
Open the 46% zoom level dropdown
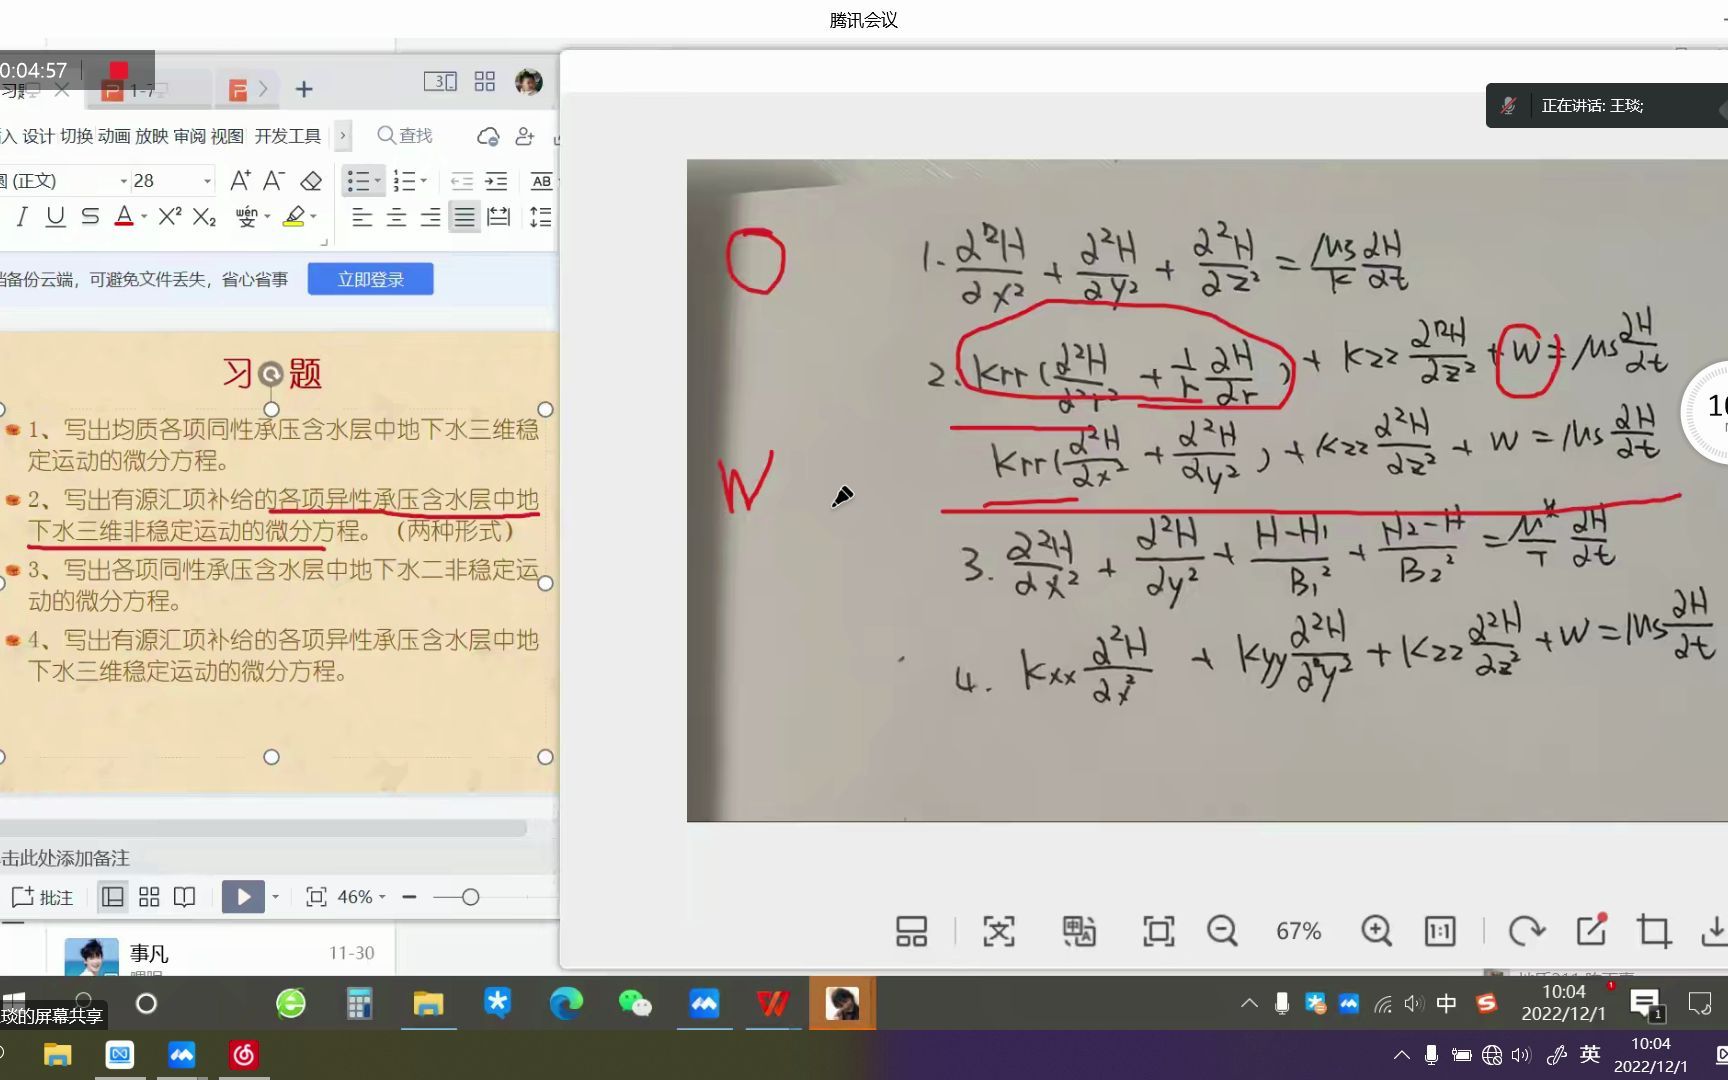(361, 897)
